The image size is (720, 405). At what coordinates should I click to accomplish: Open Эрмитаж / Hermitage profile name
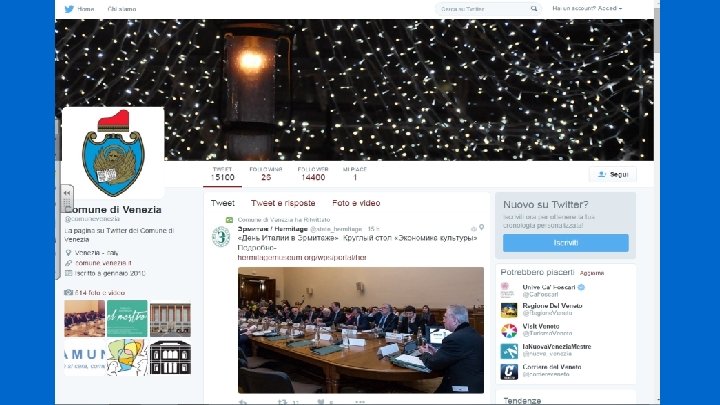pos(272,229)
